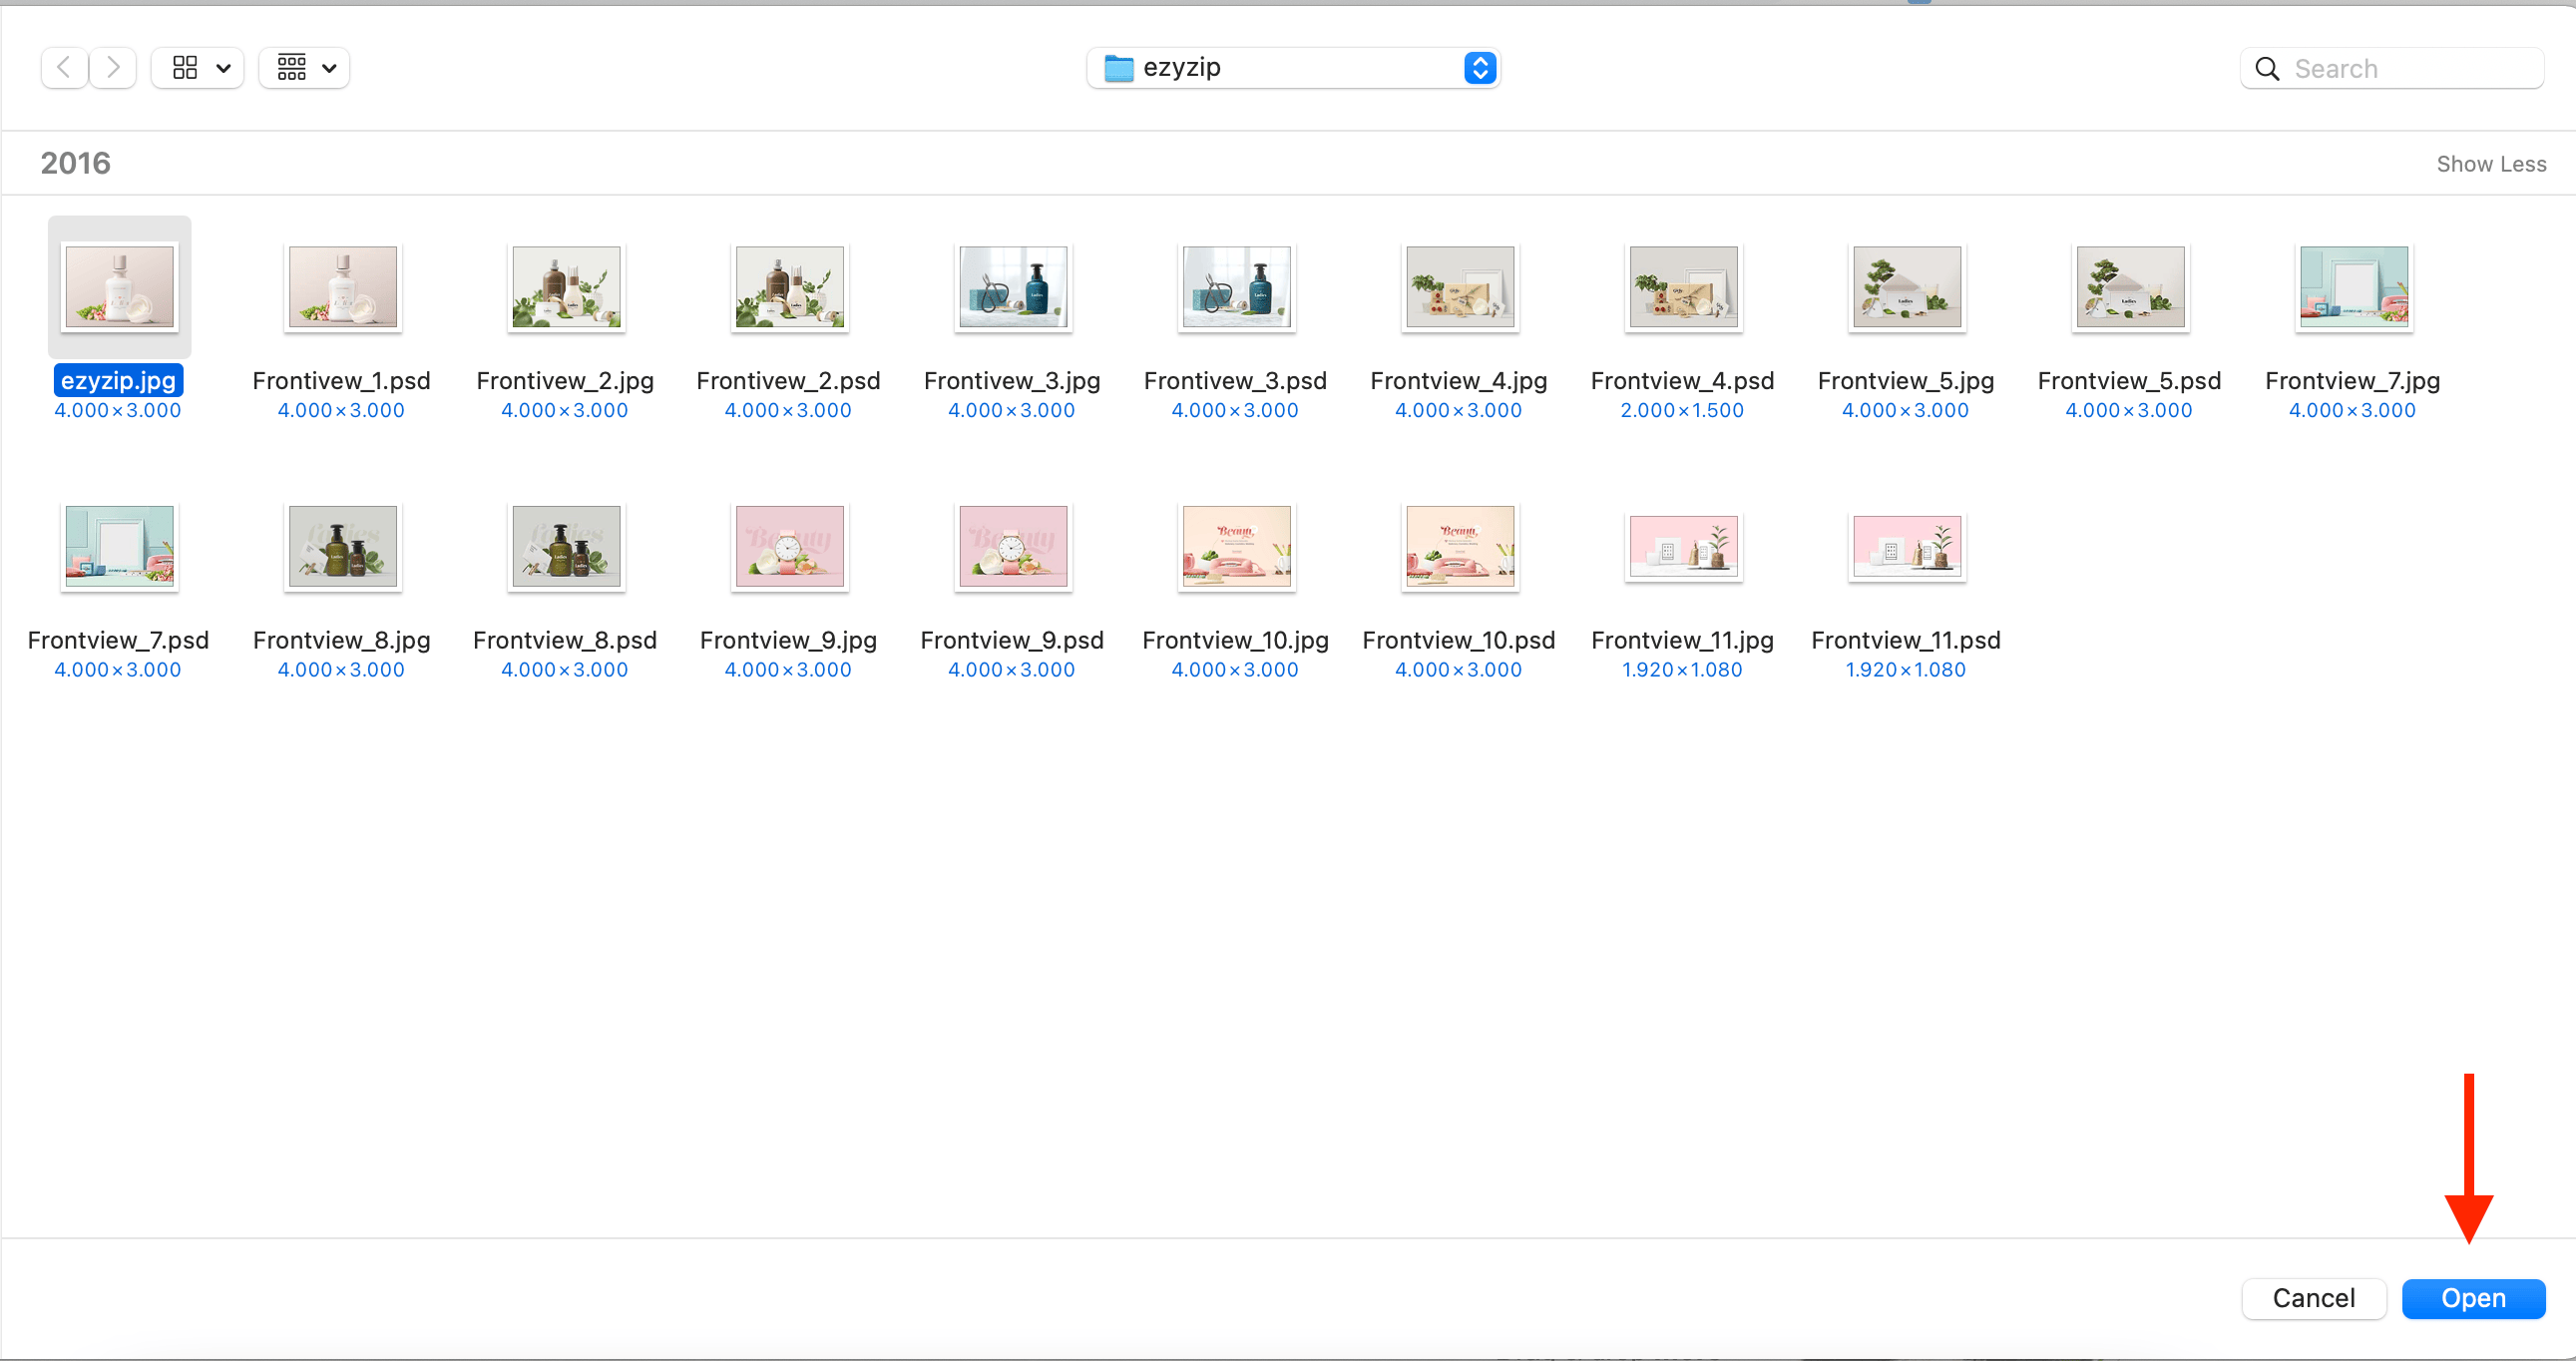Select the Frontview_11.jpg thumbnail

tap(1683, 547)
